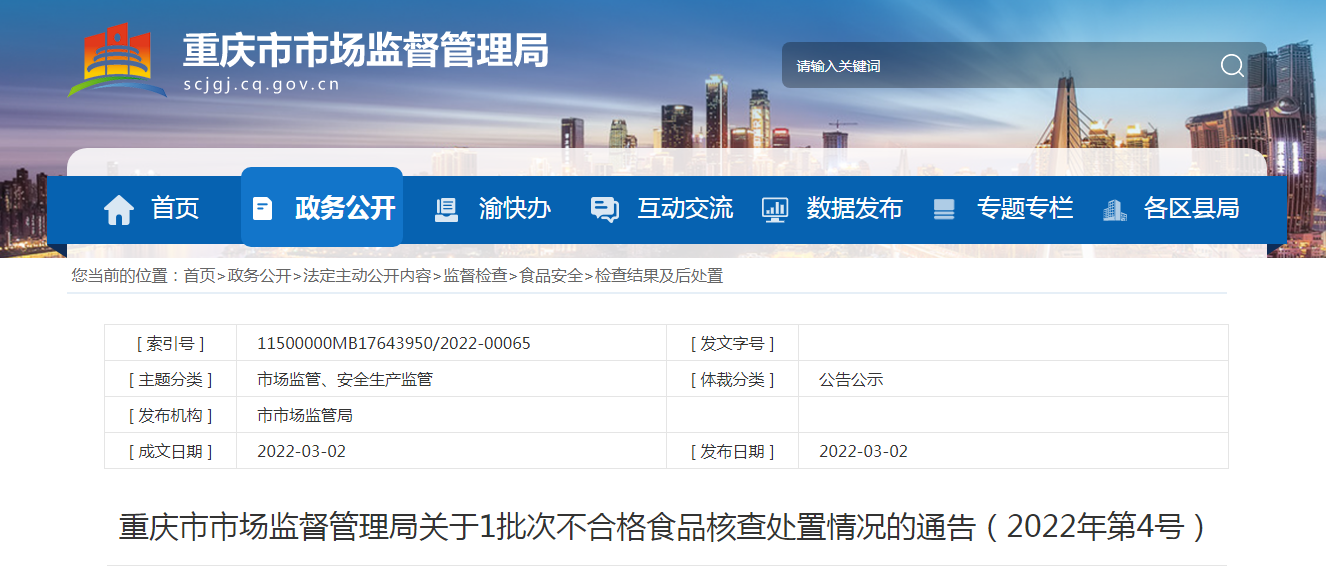
Task: Go to 政务公开 in the breadcrumb
Action: (x=259, y=276)
